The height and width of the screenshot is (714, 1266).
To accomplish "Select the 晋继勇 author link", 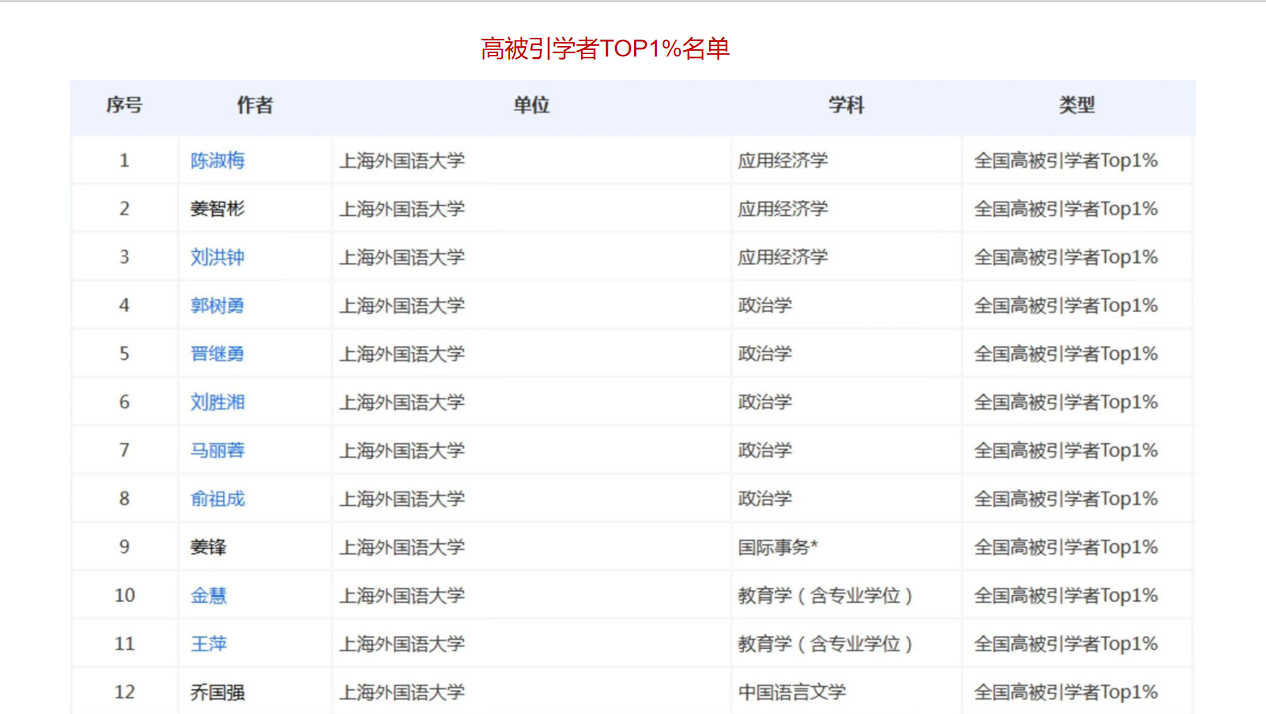I will click(217, 353).
